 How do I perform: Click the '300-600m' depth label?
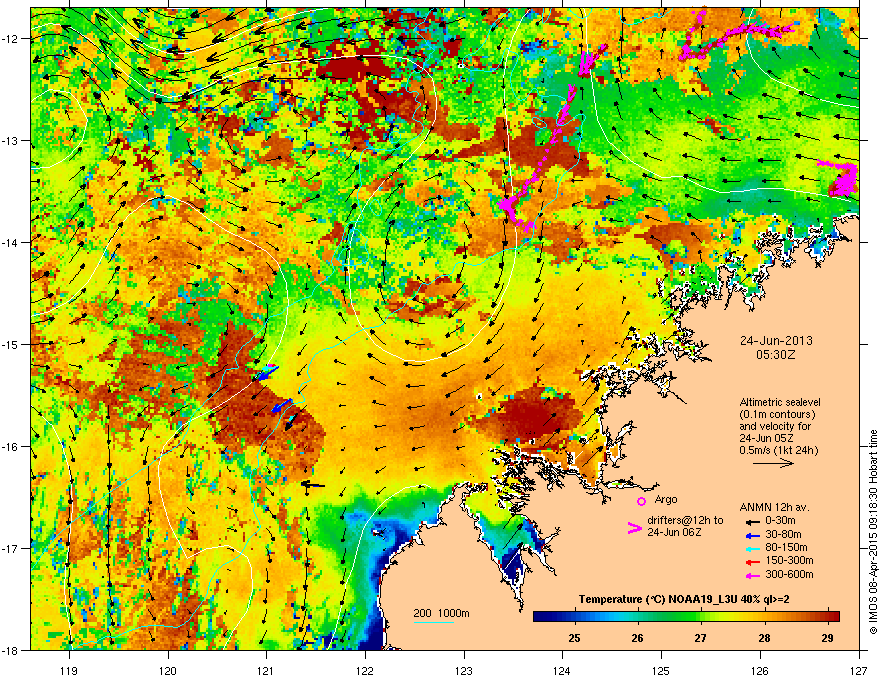[x=789, y=574]
